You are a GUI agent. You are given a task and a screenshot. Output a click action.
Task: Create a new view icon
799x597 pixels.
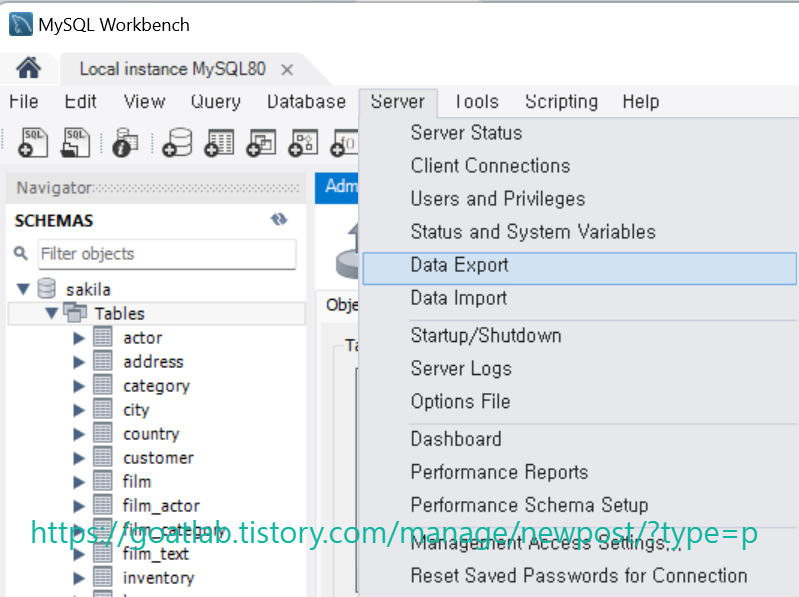pyautogui.click(x=261, y=142)
